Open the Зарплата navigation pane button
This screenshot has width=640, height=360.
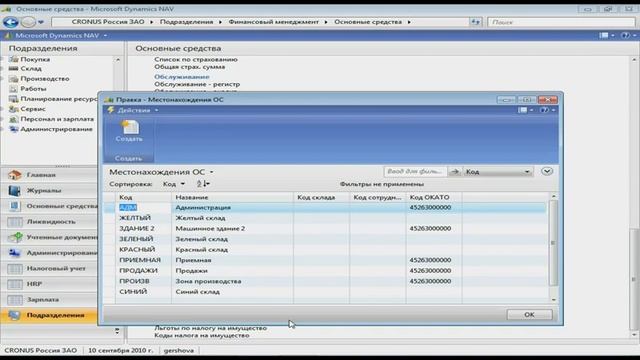click(49, 299)
